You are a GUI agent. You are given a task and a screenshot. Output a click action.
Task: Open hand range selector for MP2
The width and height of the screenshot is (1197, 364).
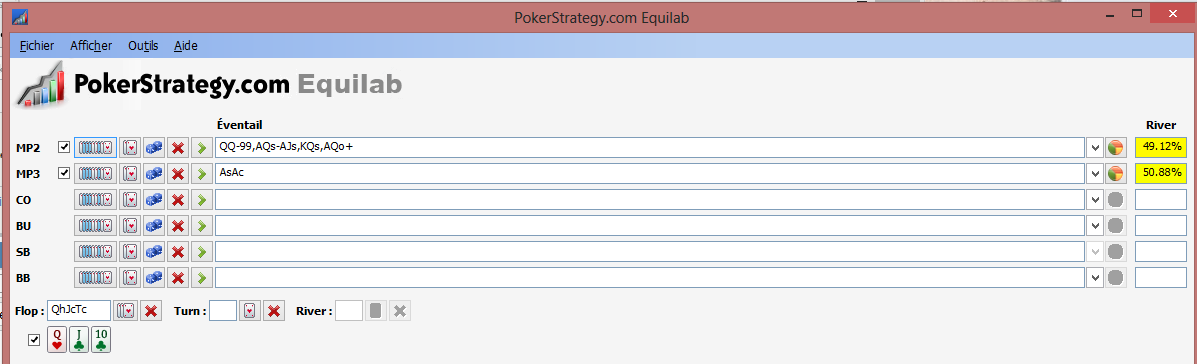click(x=95, y=147)
